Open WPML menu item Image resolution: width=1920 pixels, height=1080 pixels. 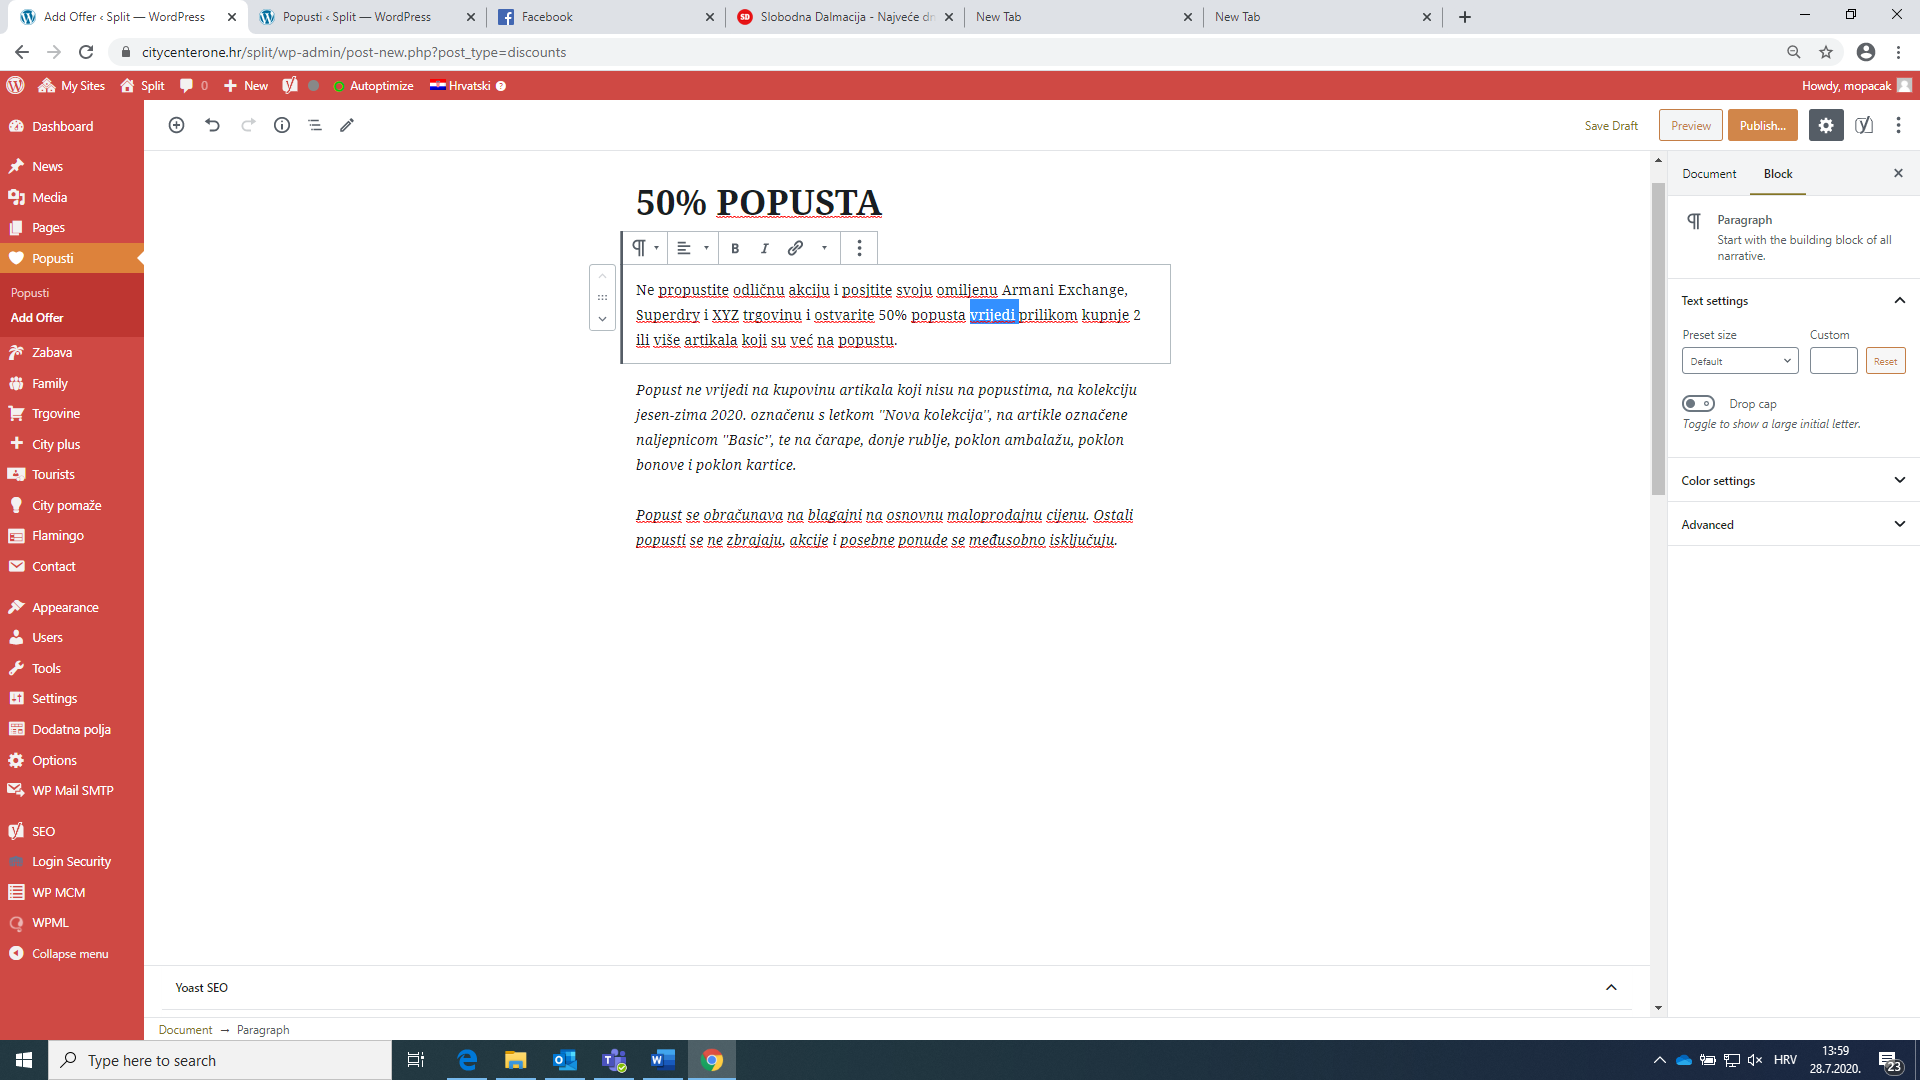[x=72, y=922]
